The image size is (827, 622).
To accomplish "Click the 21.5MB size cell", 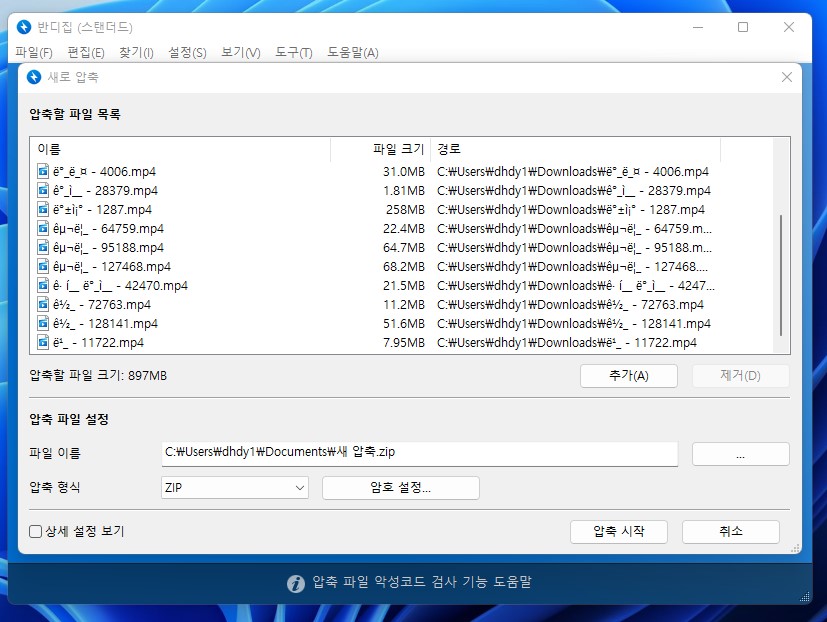I will [x=403, y=285].
